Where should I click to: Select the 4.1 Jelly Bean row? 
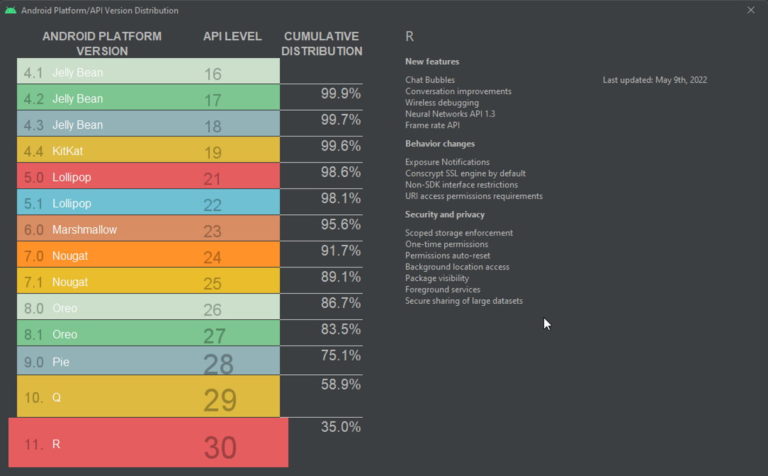click(148, 72)
